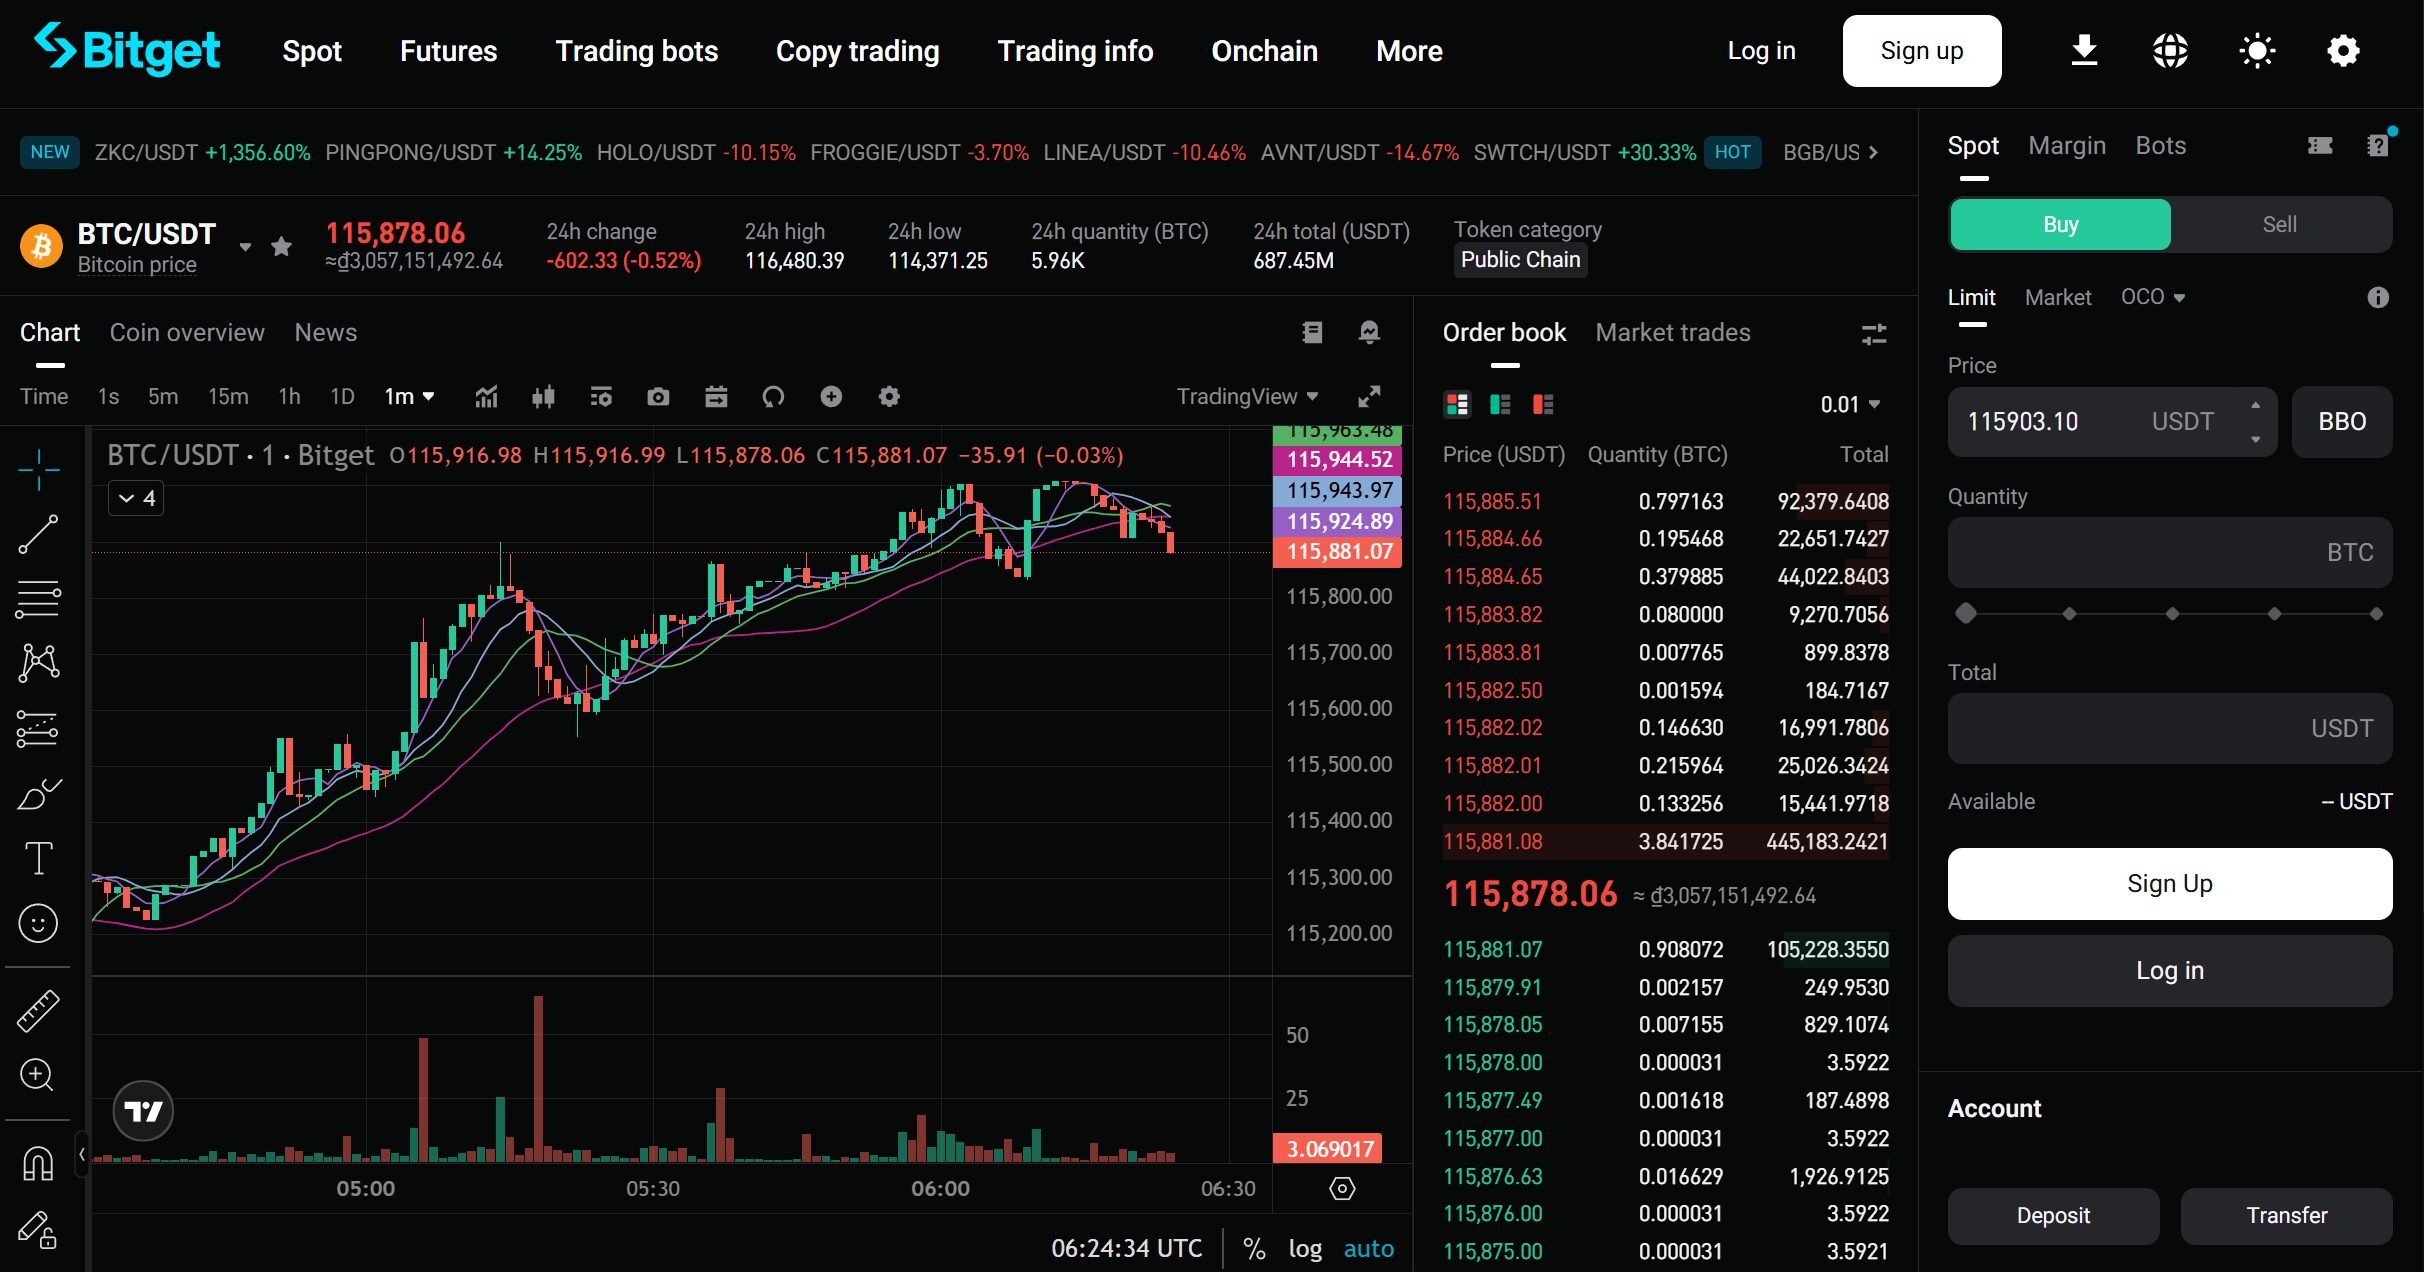2424x1272 pixels.
Task: Open header settings gear icon
Action: 2343,50
